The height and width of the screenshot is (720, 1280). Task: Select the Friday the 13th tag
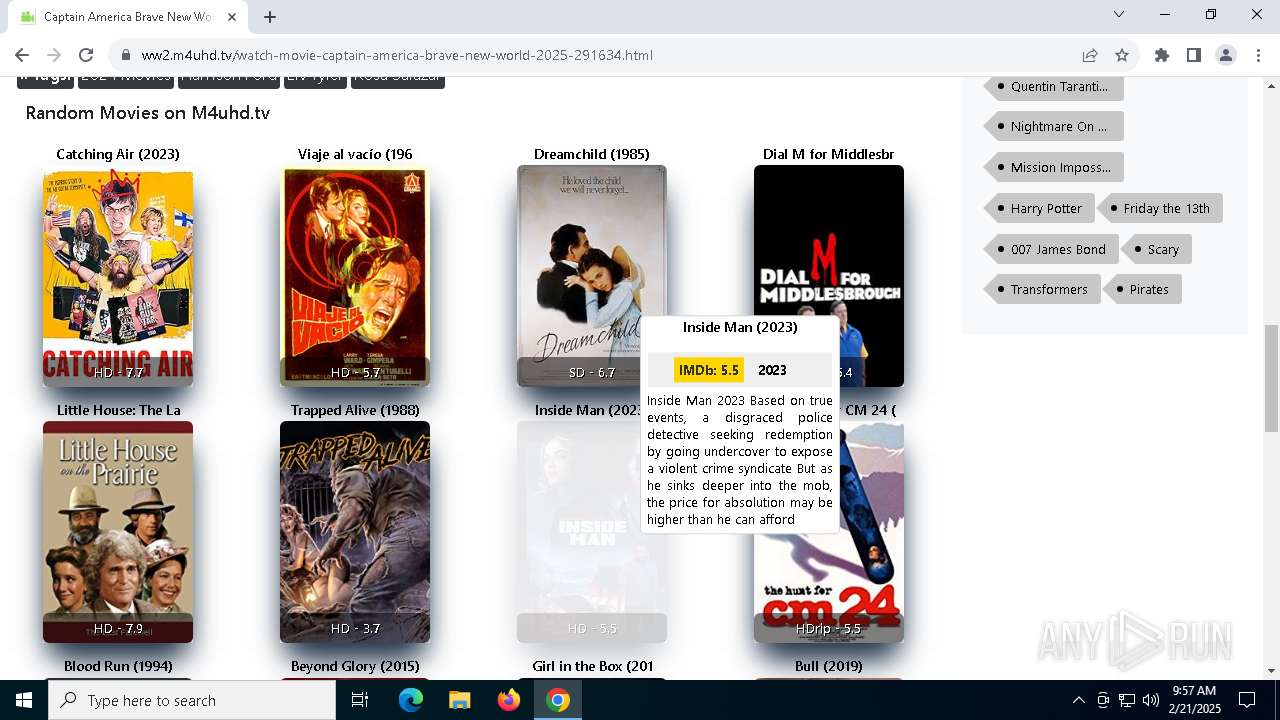1160,209
